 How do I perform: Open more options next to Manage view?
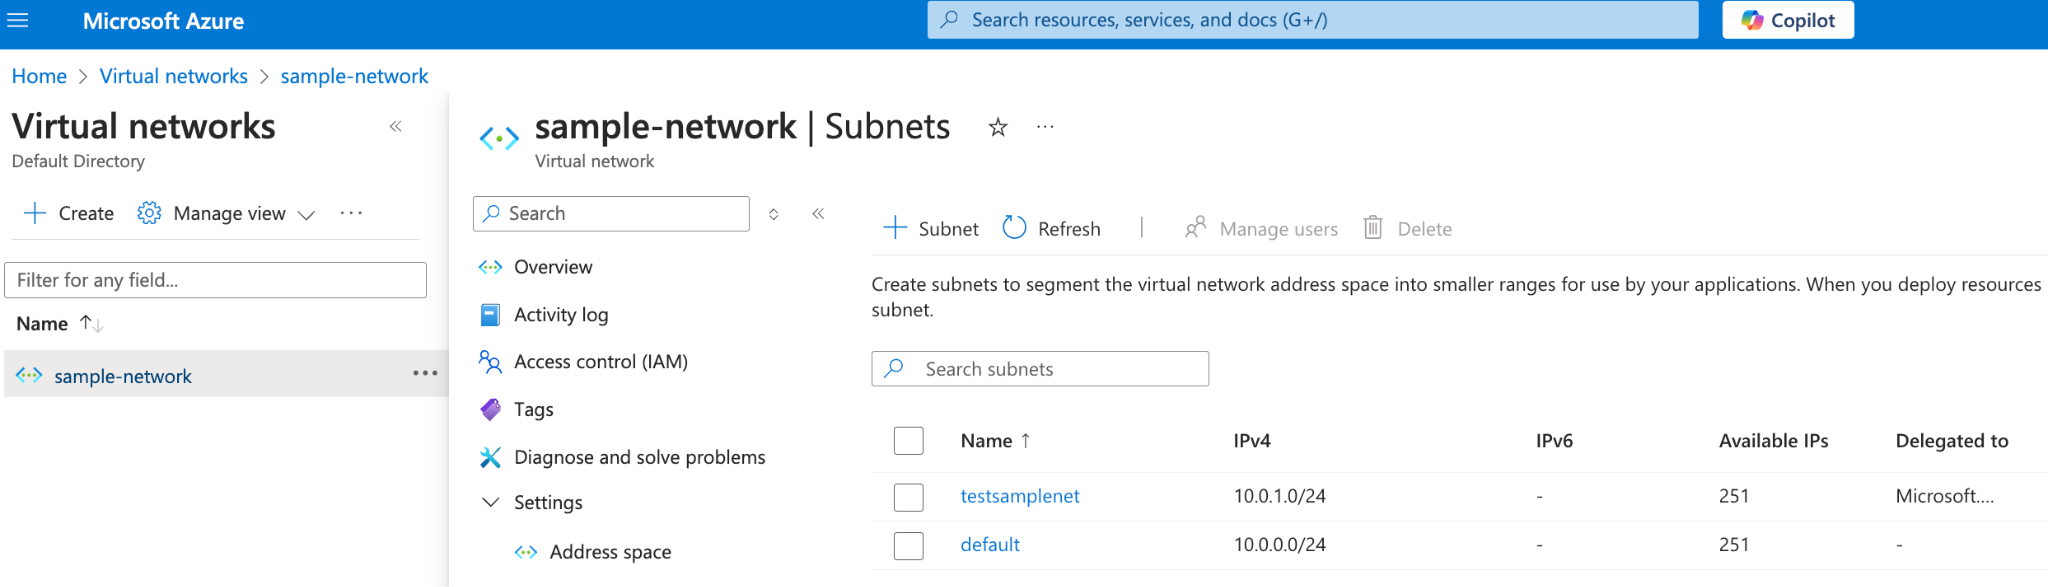point(351,213)
